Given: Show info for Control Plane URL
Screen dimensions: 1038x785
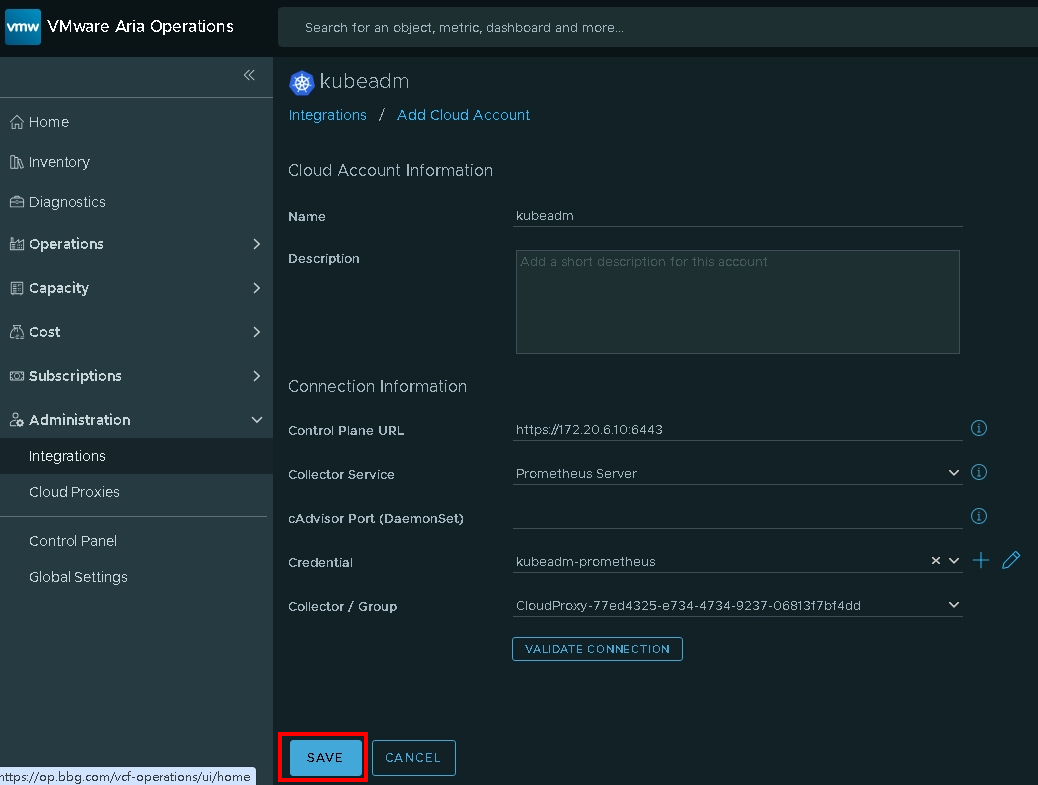Looking at the screenshot, I should coord(978,428).
